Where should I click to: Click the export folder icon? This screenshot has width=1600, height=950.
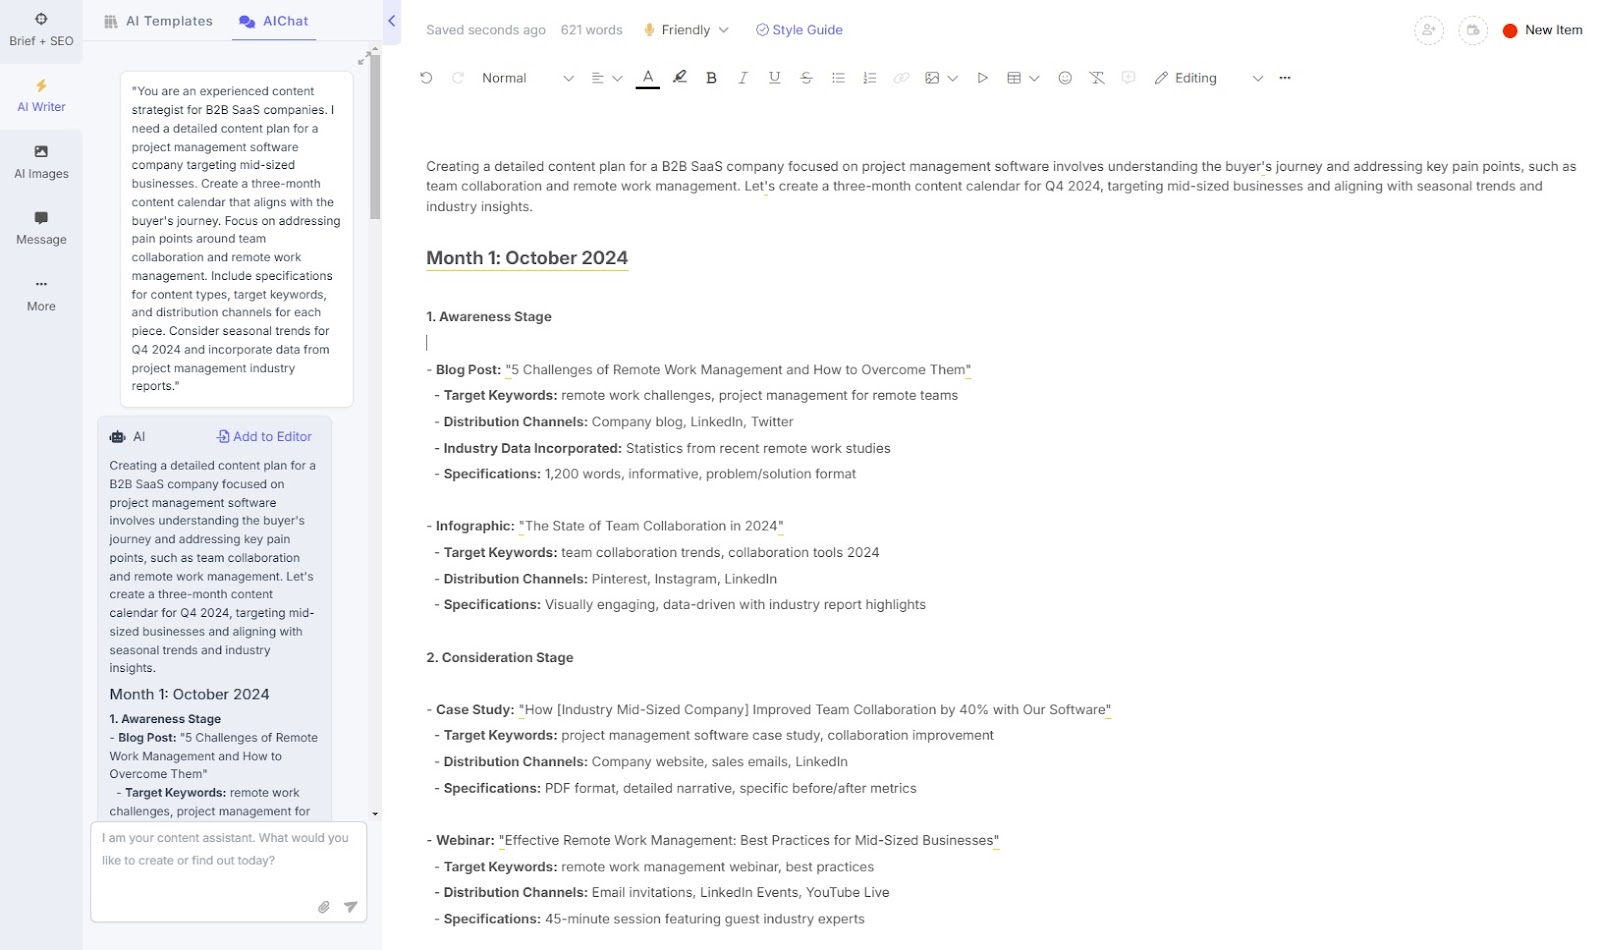pos(1472,31)
